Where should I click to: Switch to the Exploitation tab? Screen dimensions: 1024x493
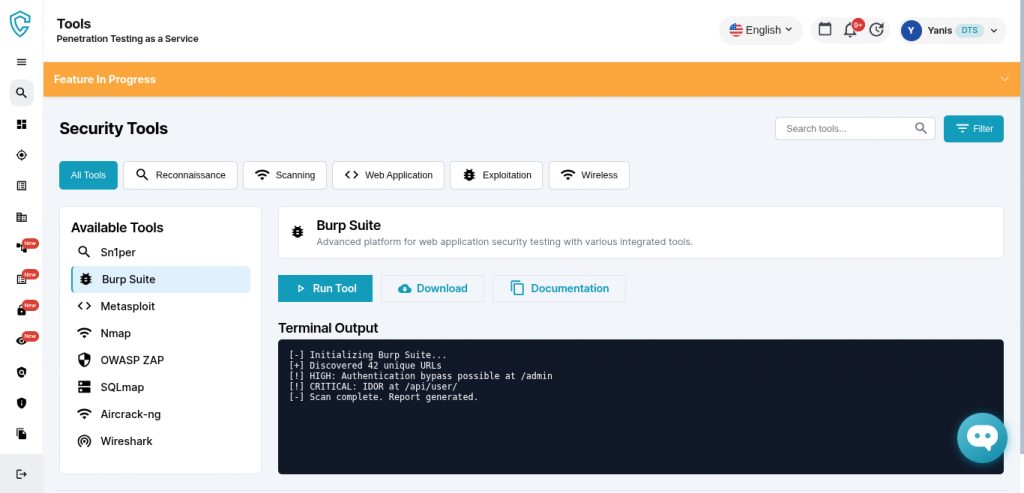(497, 175)
